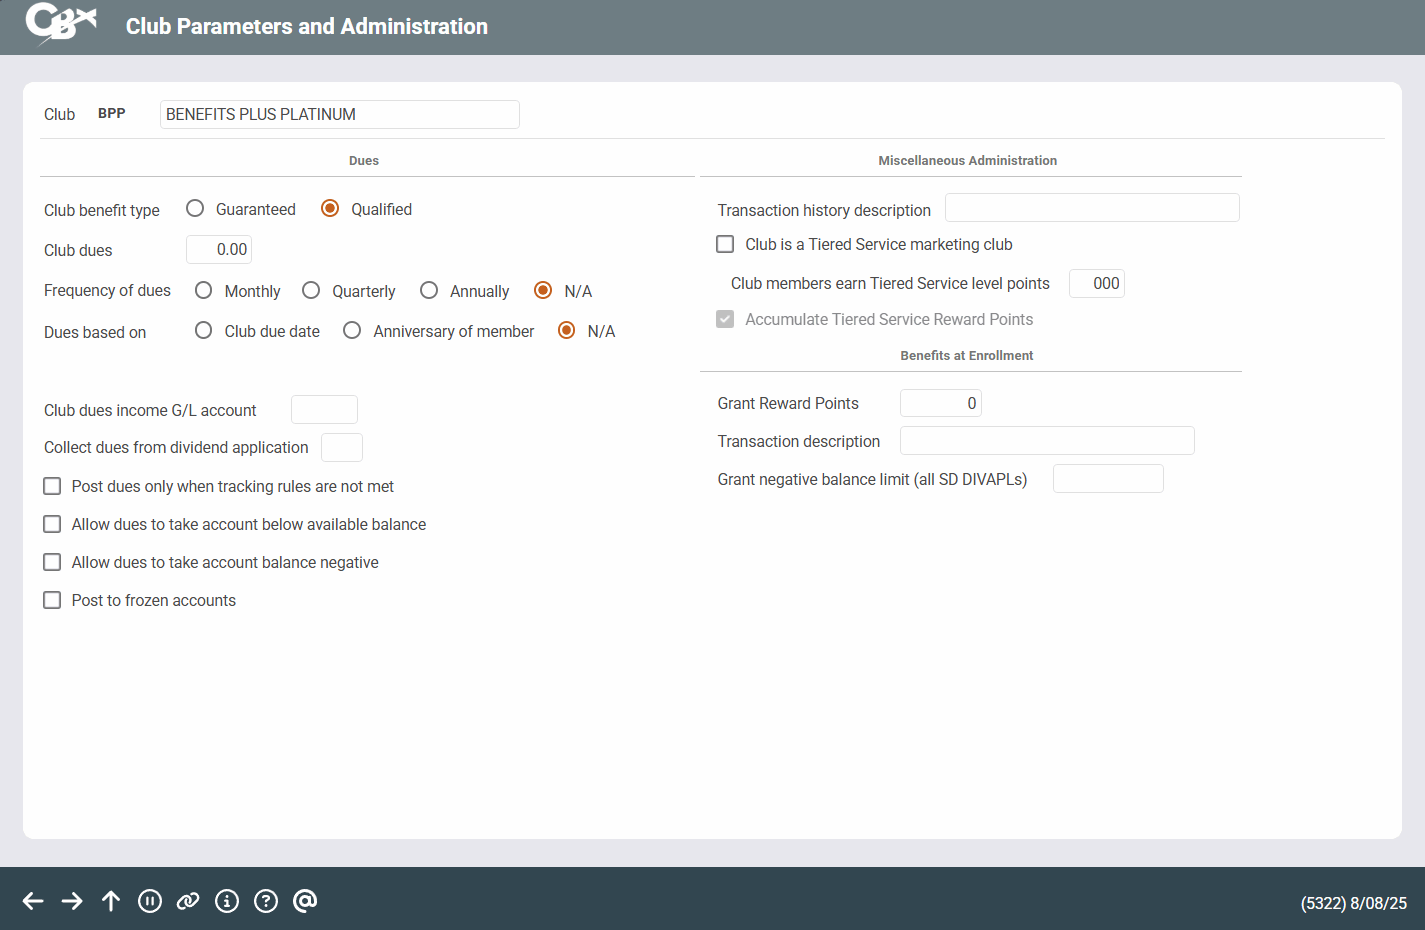Click the up arrow icon
This screenshot has width=1425, height=930.
coord(111,901)
